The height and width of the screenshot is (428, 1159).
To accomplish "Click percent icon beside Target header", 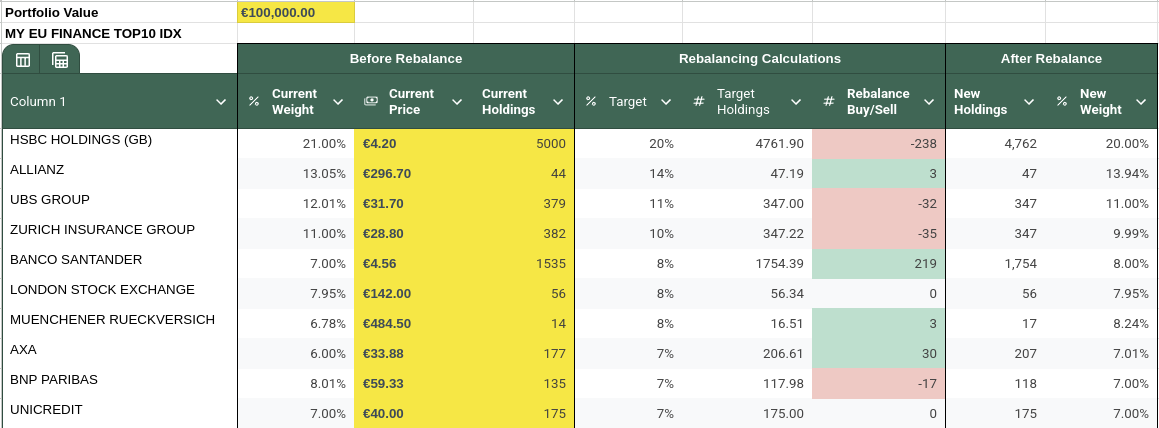I will point(591,101).
